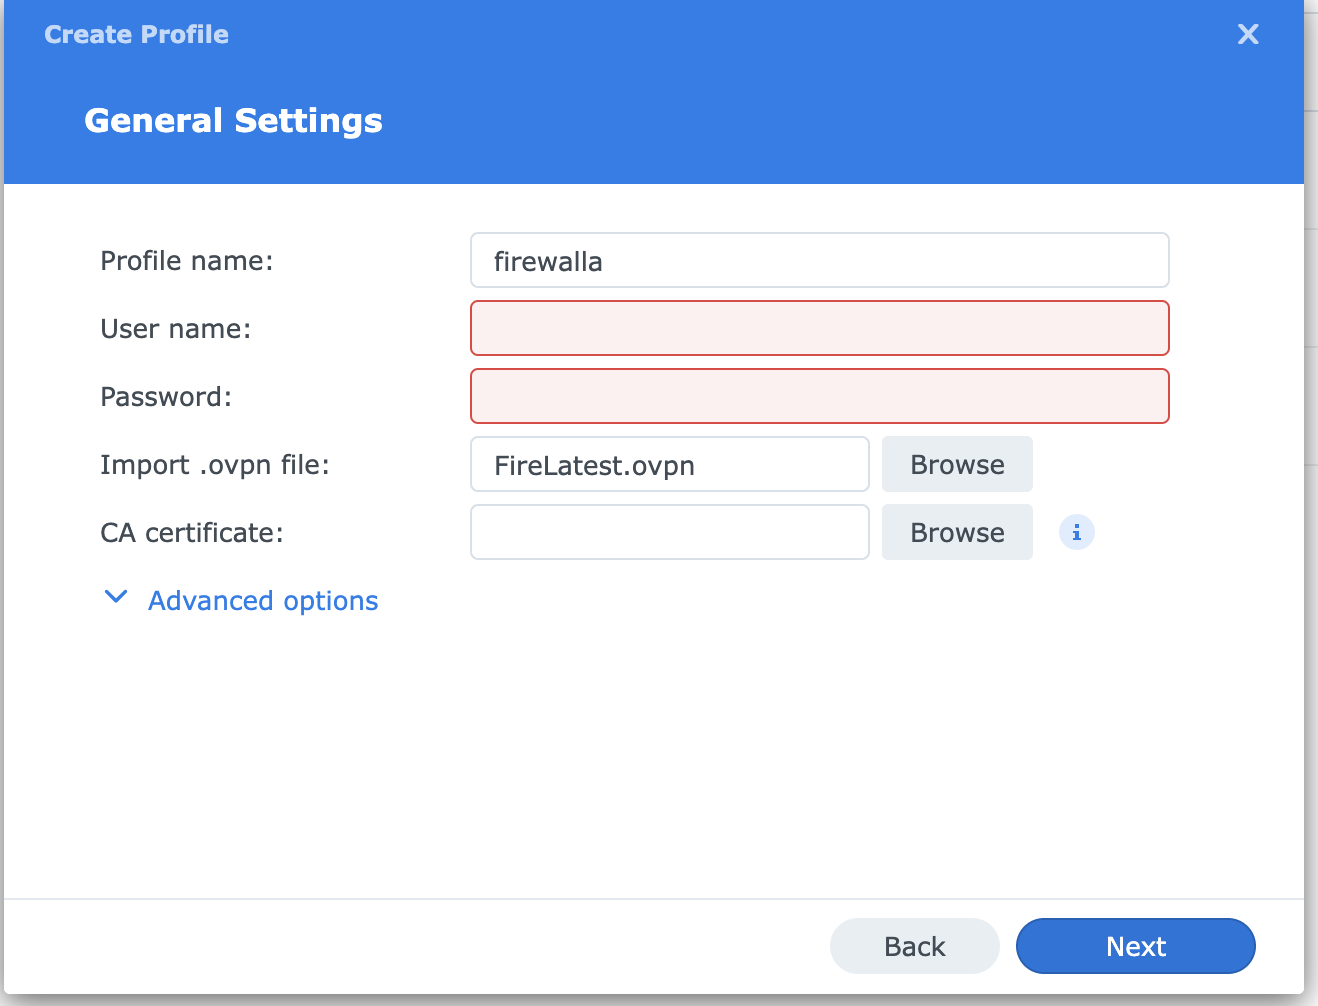Click the "Import .ovpn file:" label
Screen dimensions: 1318x1006
215,465
